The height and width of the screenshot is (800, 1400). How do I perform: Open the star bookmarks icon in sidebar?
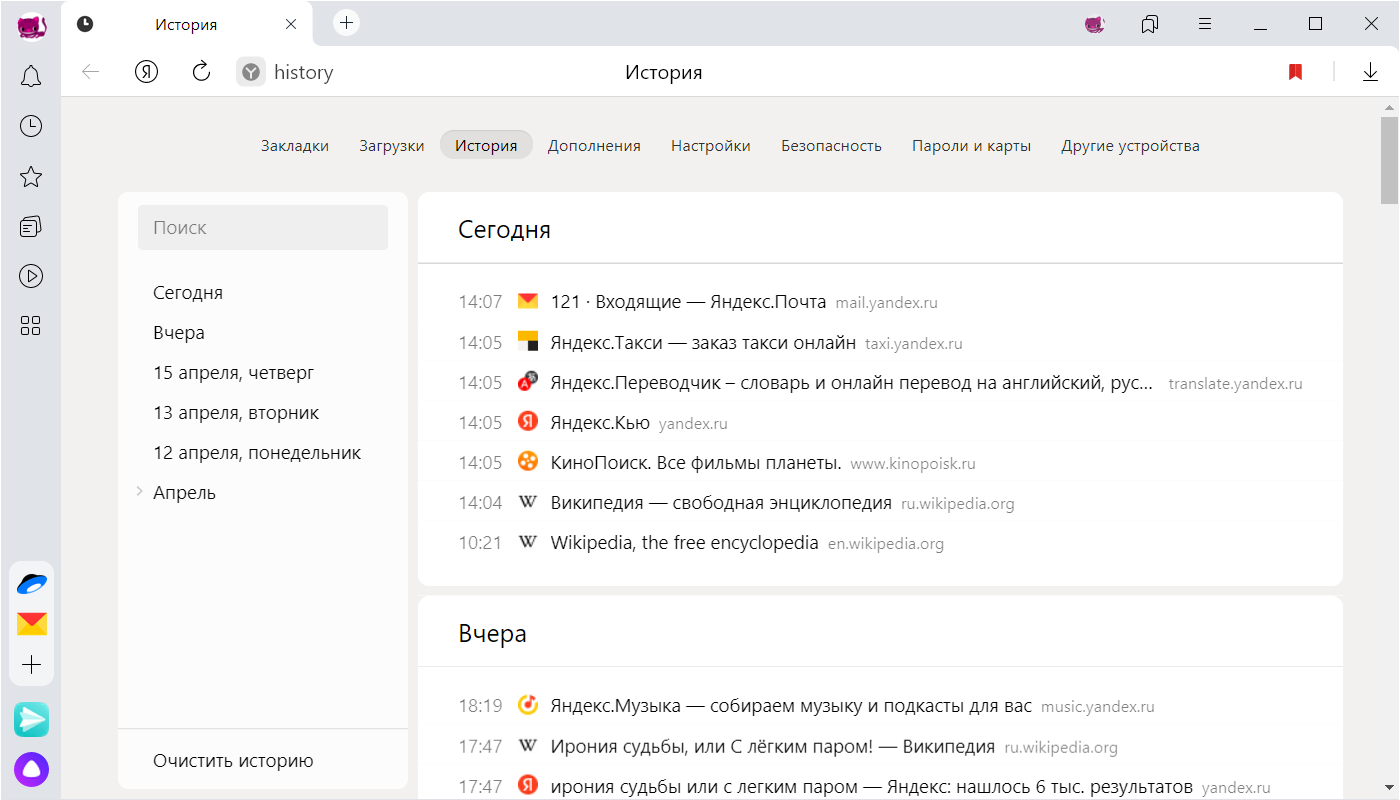[31, 177]
